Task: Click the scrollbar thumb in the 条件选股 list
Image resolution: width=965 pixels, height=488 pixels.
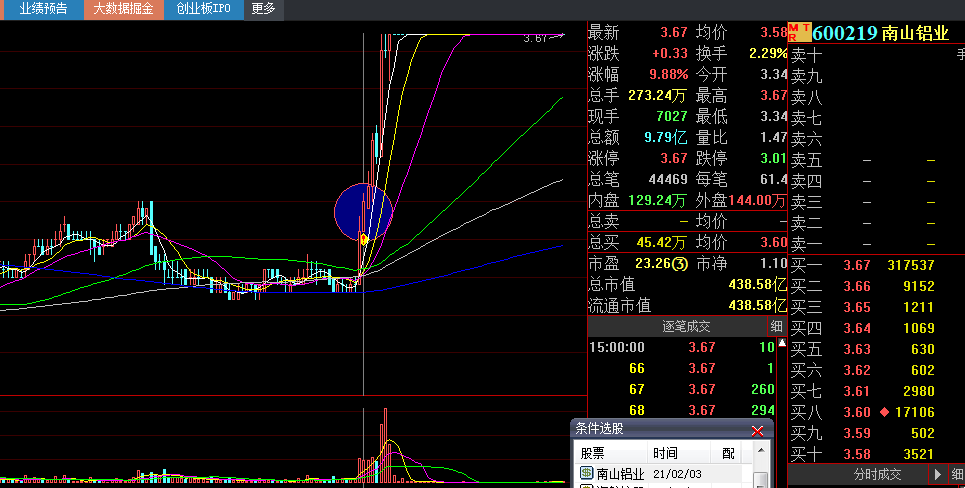Action: tap(761, 480)
